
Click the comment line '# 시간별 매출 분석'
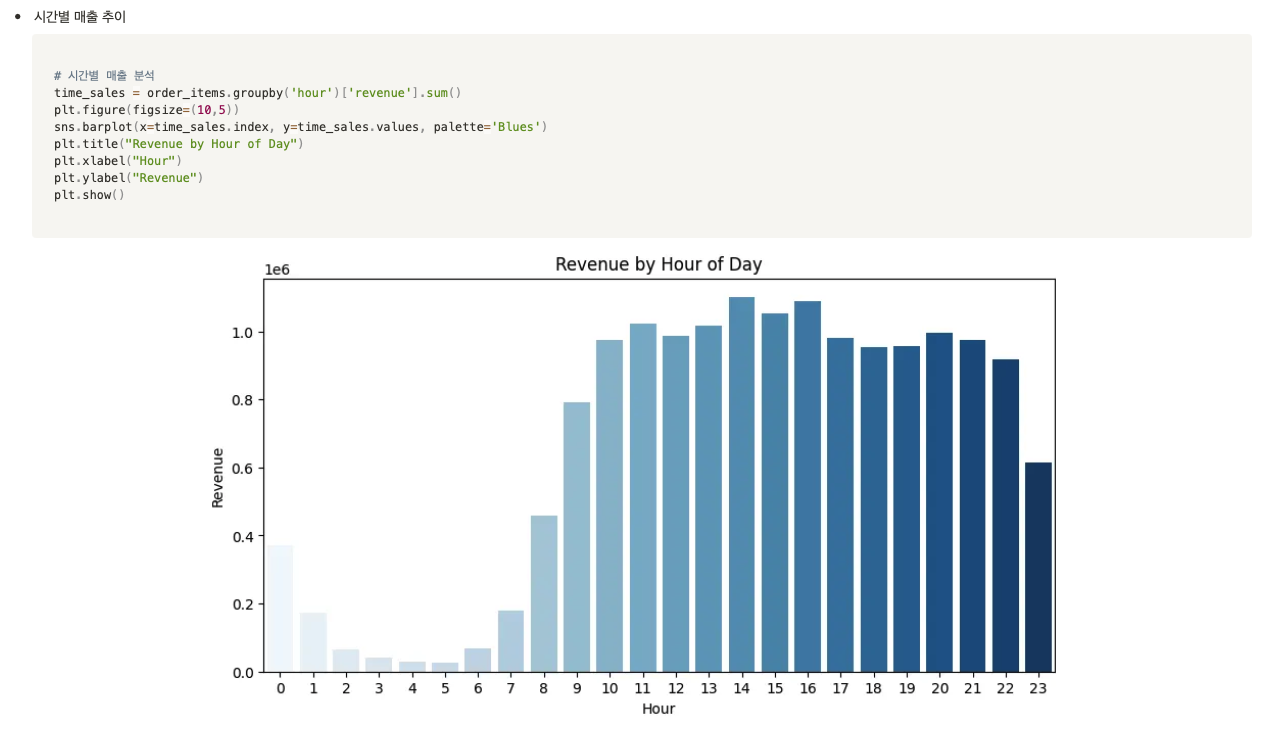click(104, 76)
